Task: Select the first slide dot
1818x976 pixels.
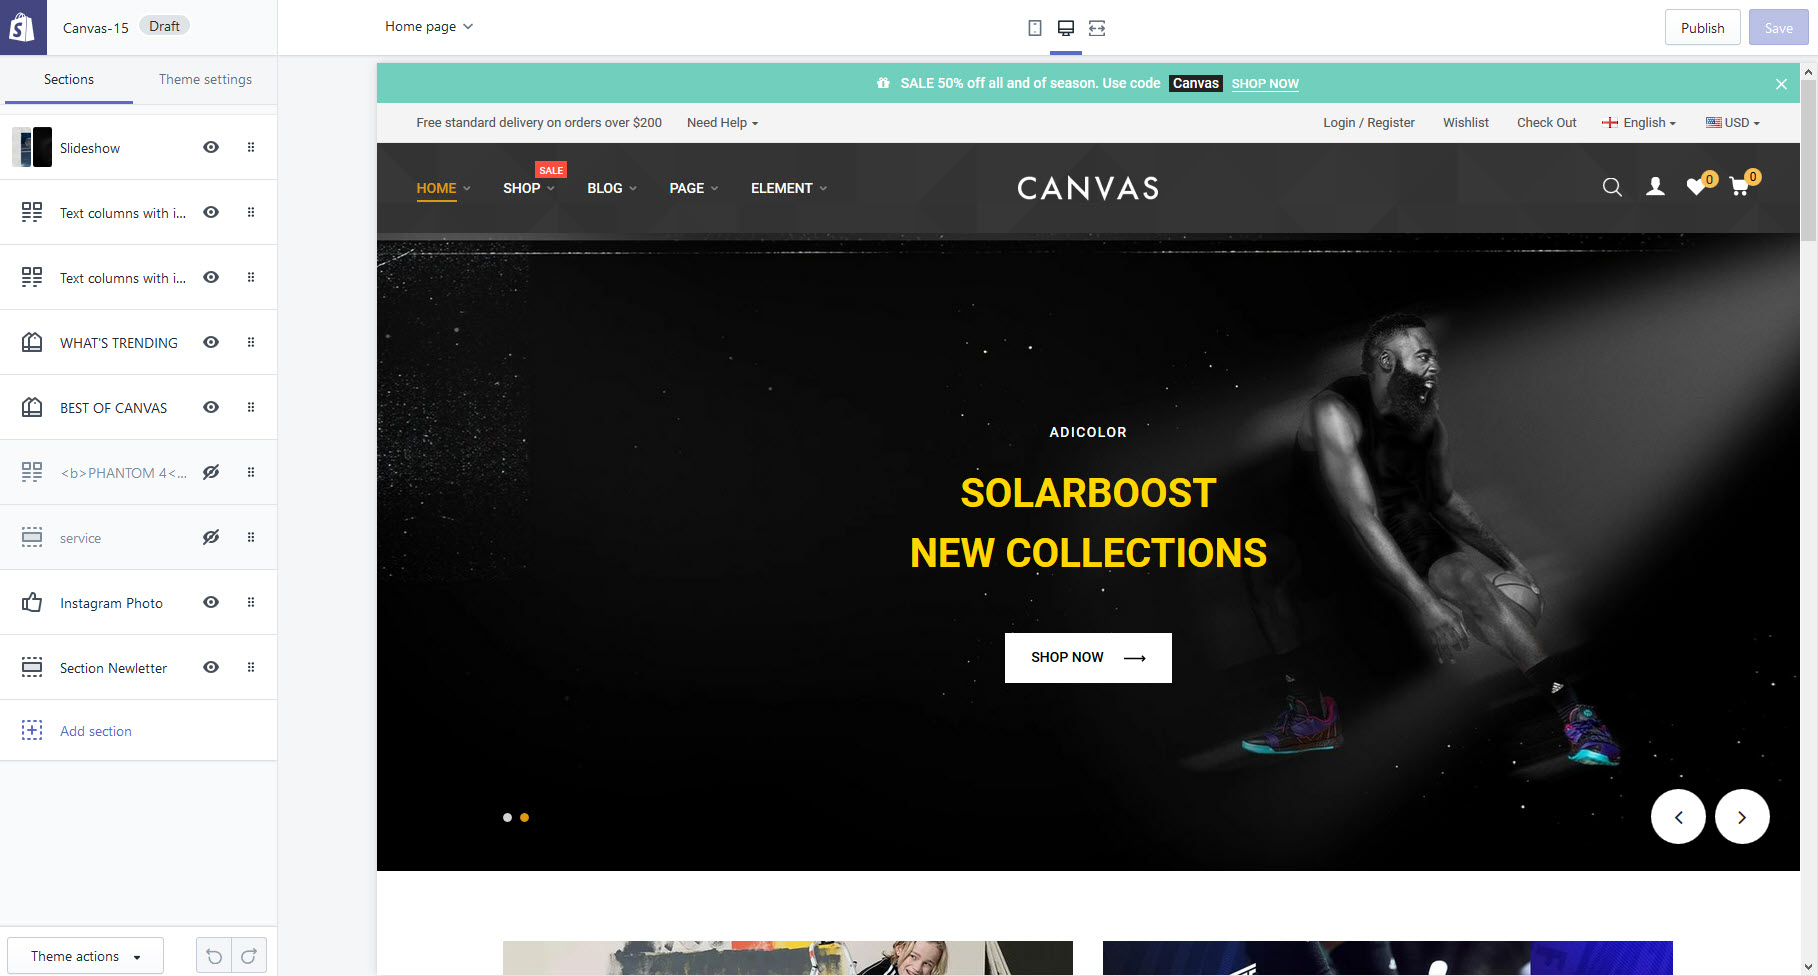Action: point(507,818)
